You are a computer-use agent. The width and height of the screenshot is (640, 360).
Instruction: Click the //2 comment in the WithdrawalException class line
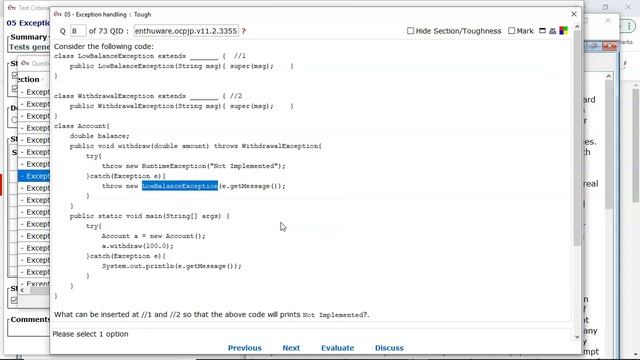pos(236,96)
